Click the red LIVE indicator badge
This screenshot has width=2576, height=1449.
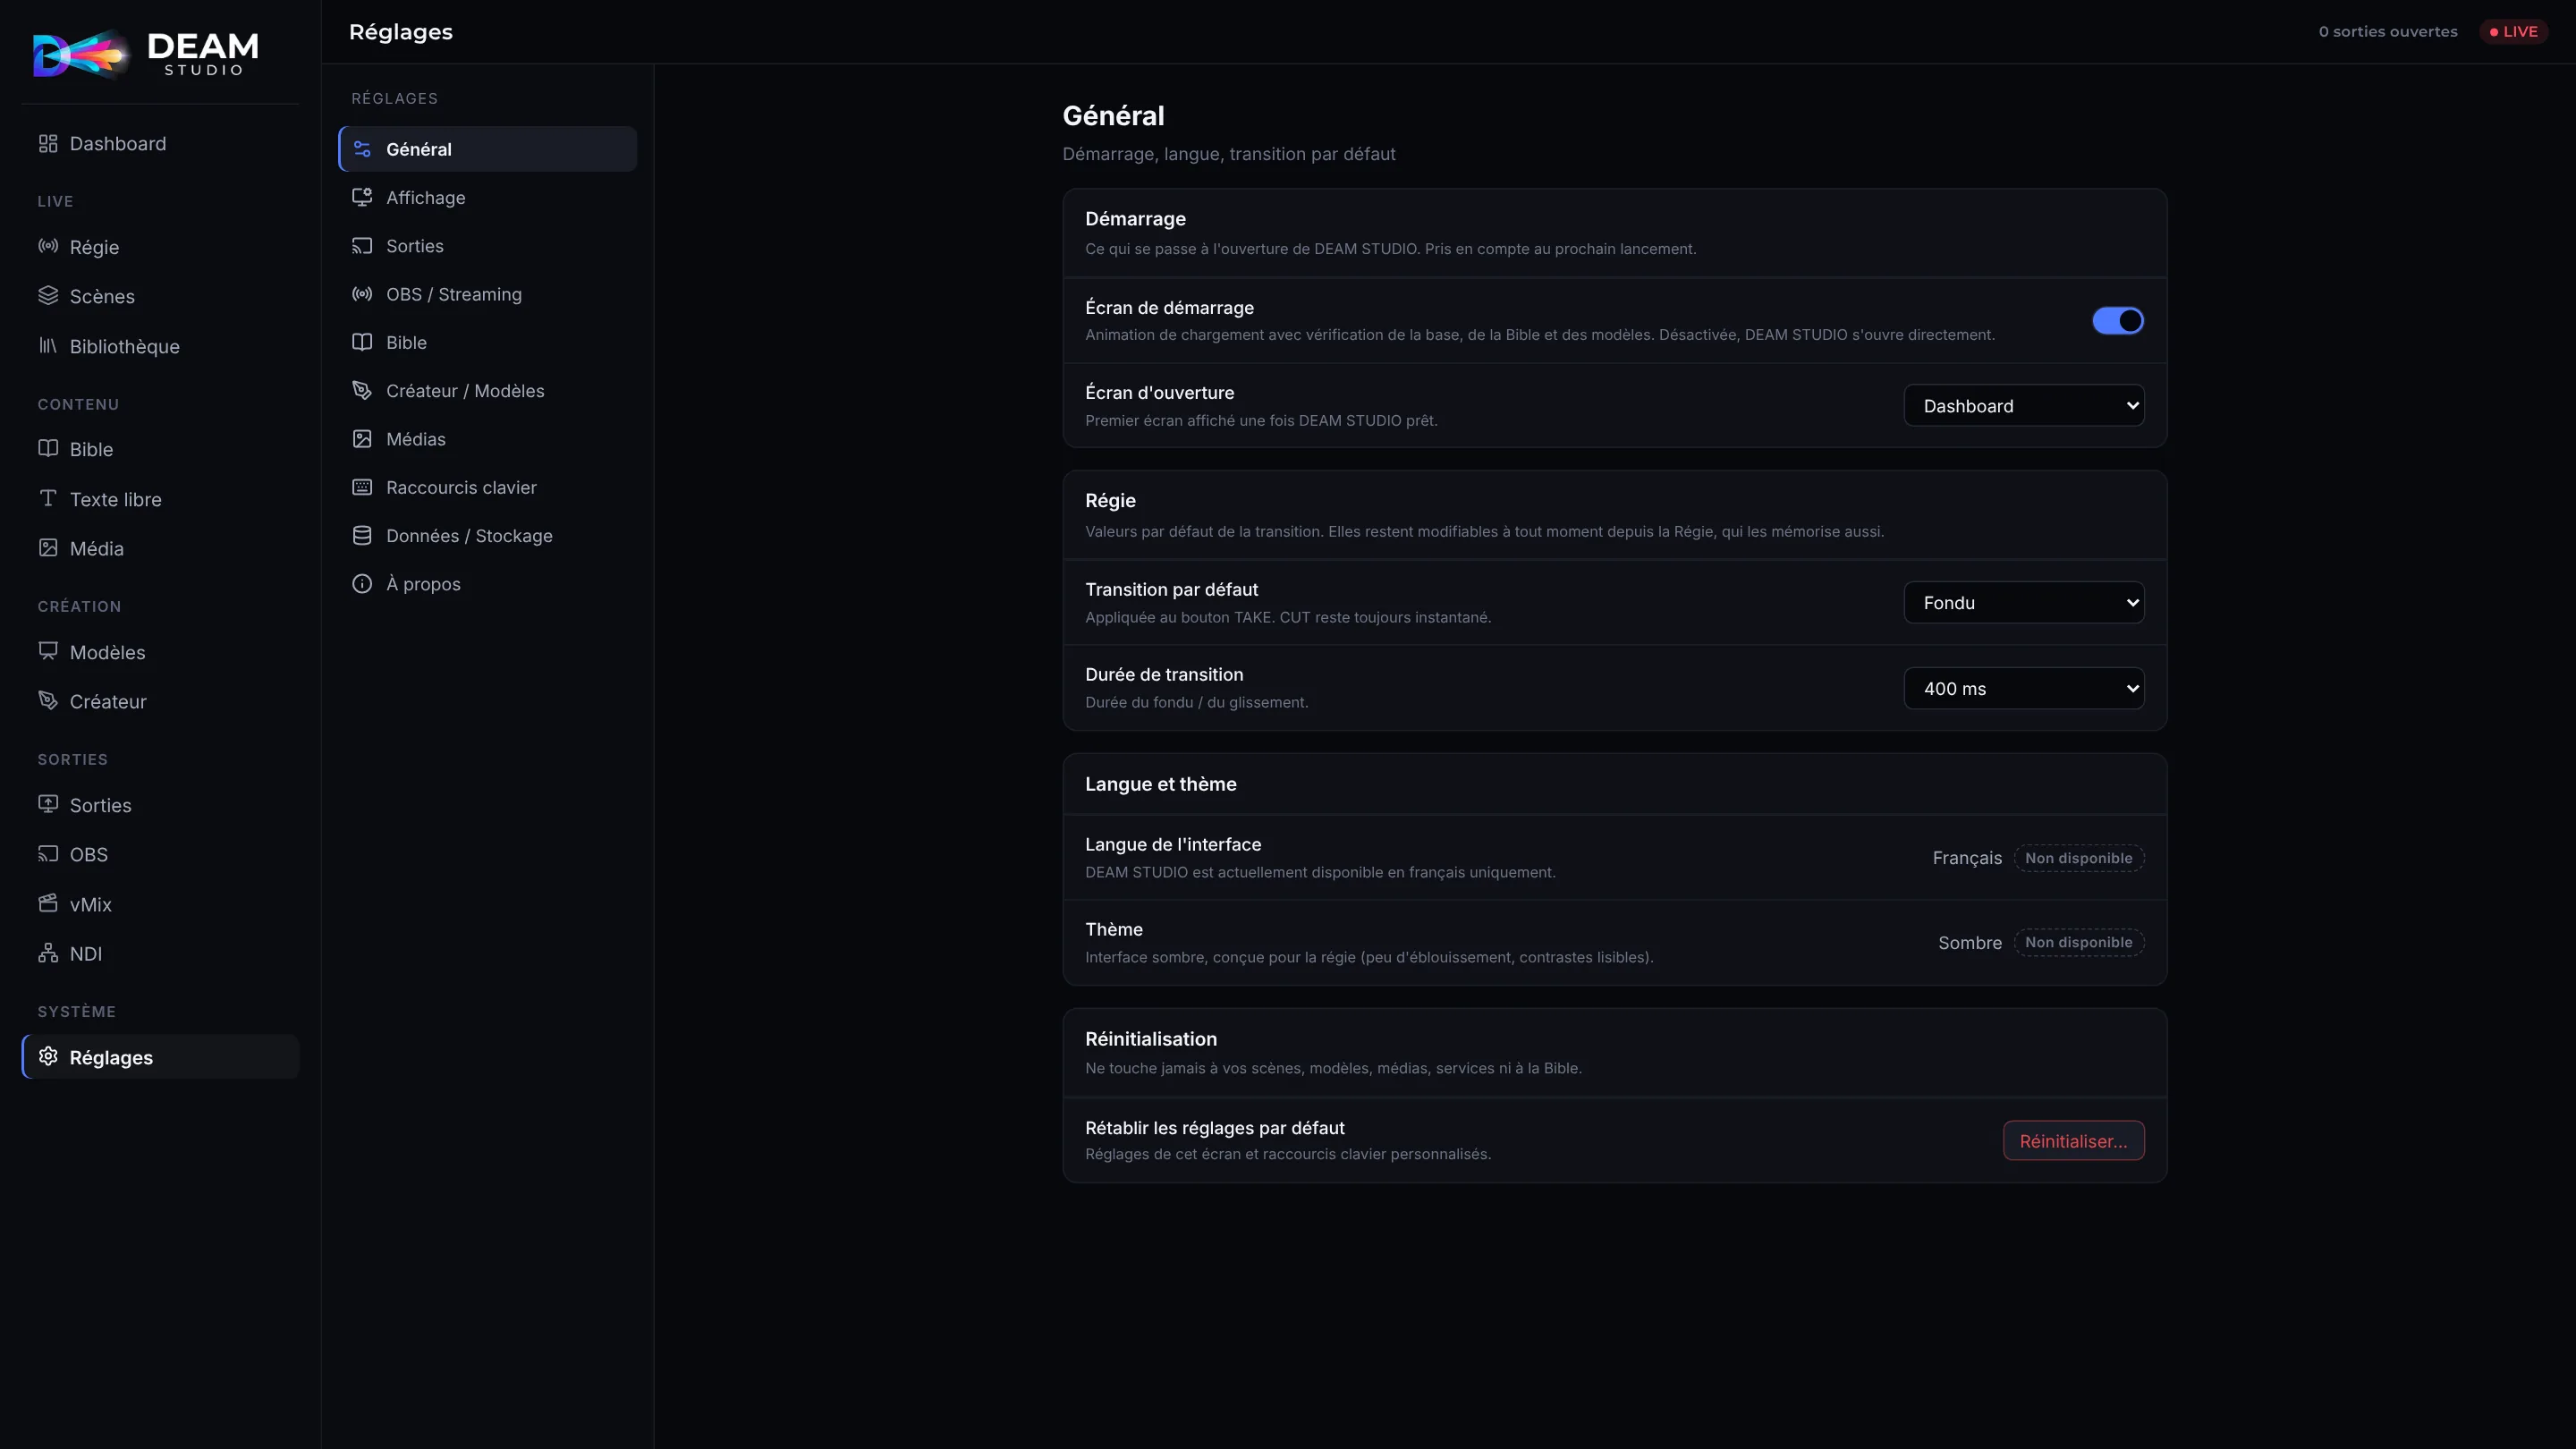2513,31
